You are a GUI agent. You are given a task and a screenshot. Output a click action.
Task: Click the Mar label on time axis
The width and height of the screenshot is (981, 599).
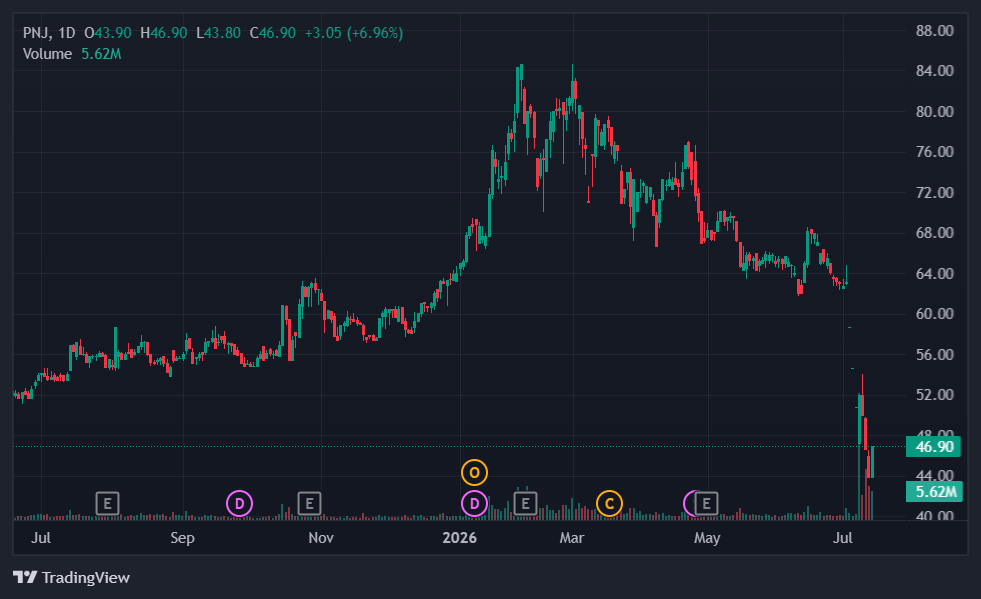click(571, 538)
